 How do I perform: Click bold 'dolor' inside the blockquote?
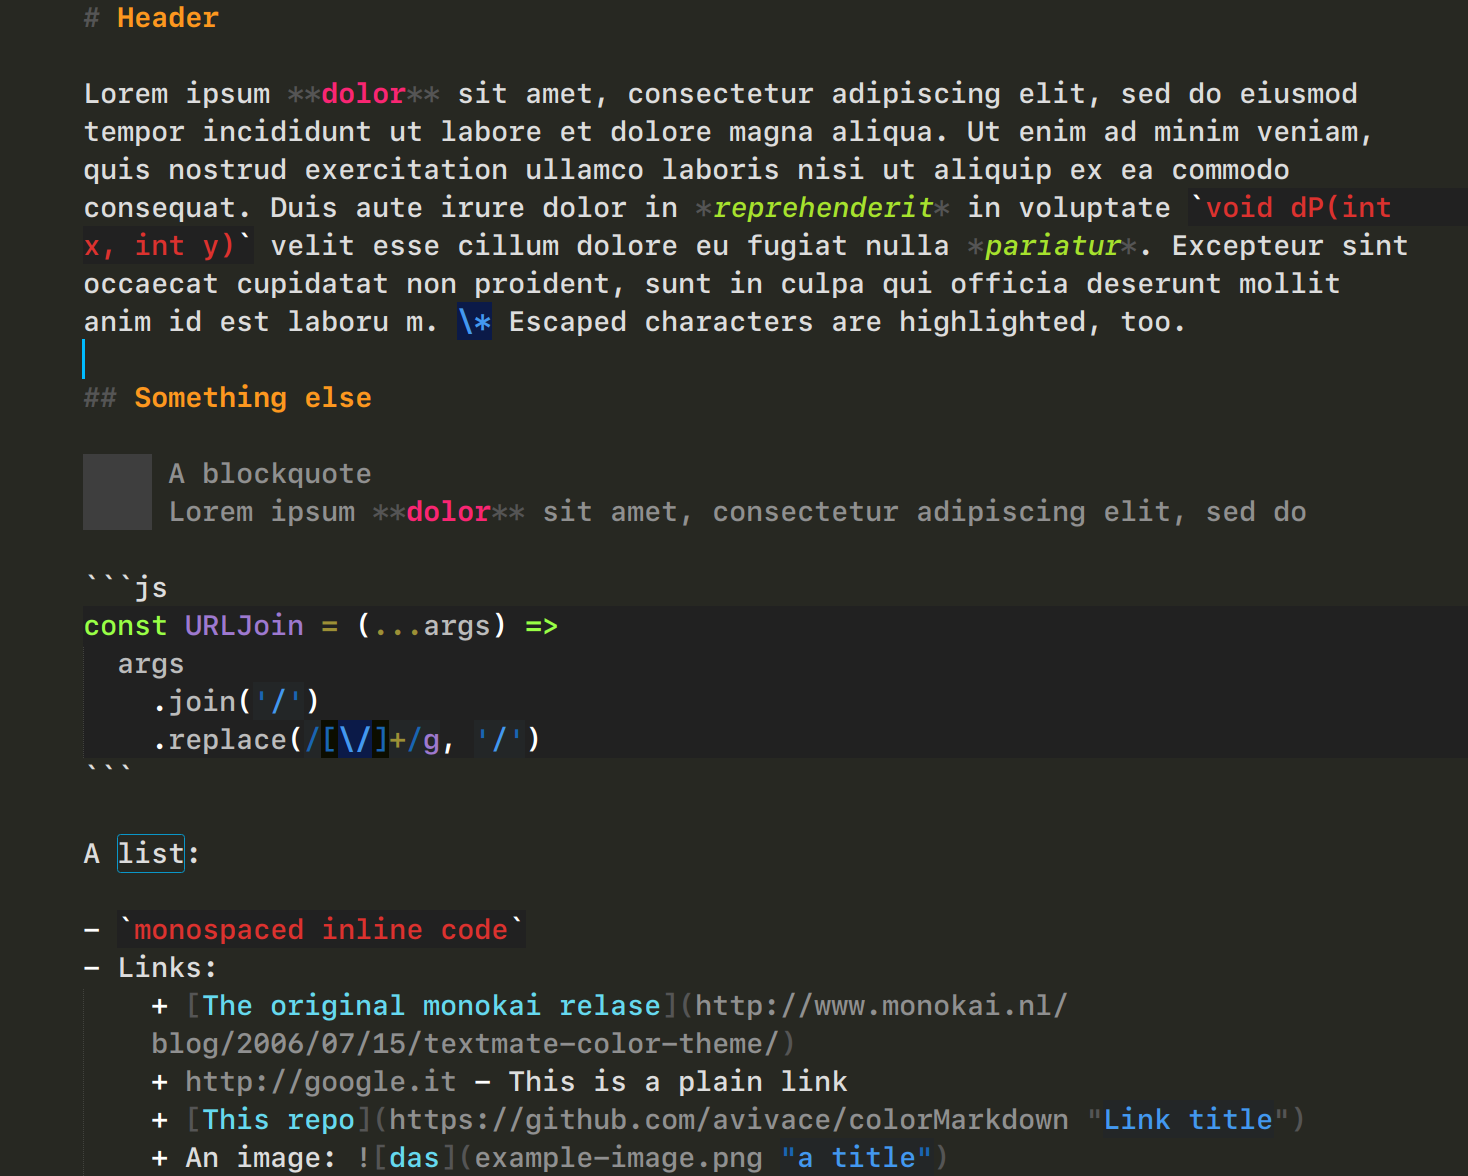coord(448,512)
